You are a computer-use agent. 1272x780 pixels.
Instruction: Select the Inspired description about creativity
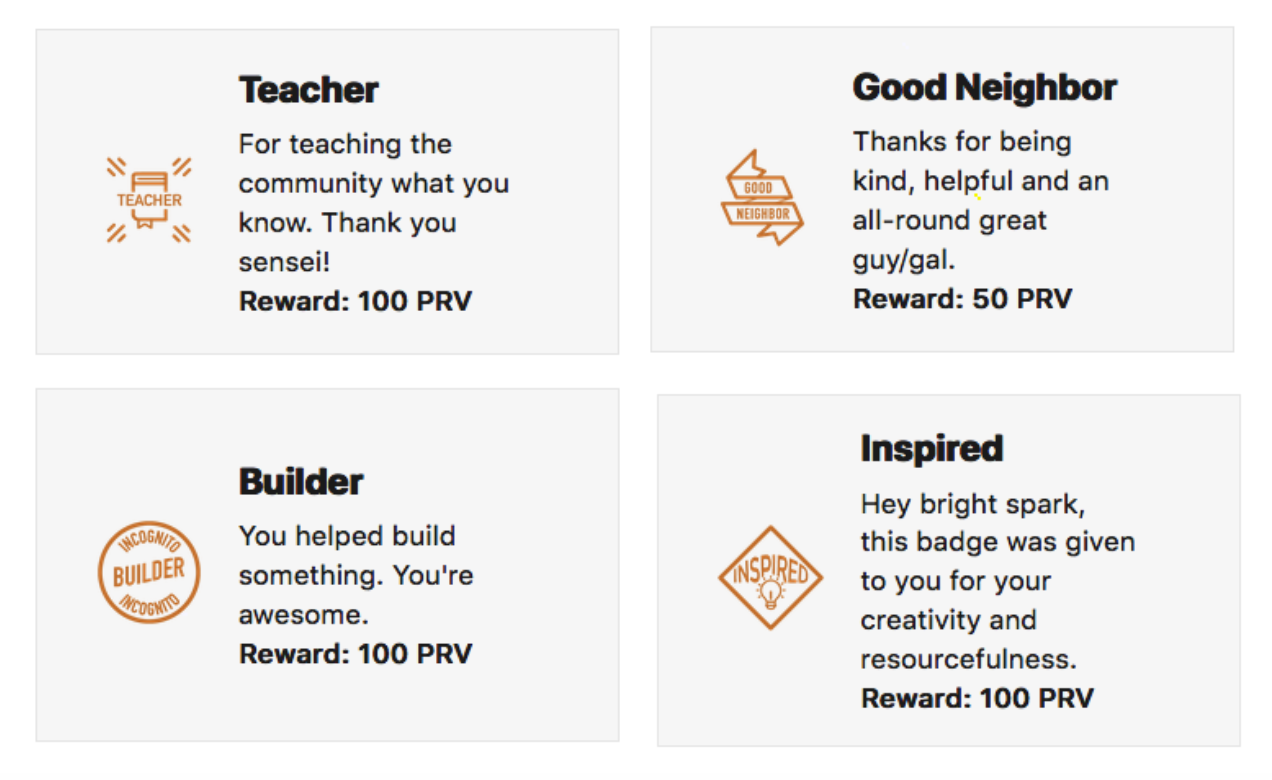[998, 581]
